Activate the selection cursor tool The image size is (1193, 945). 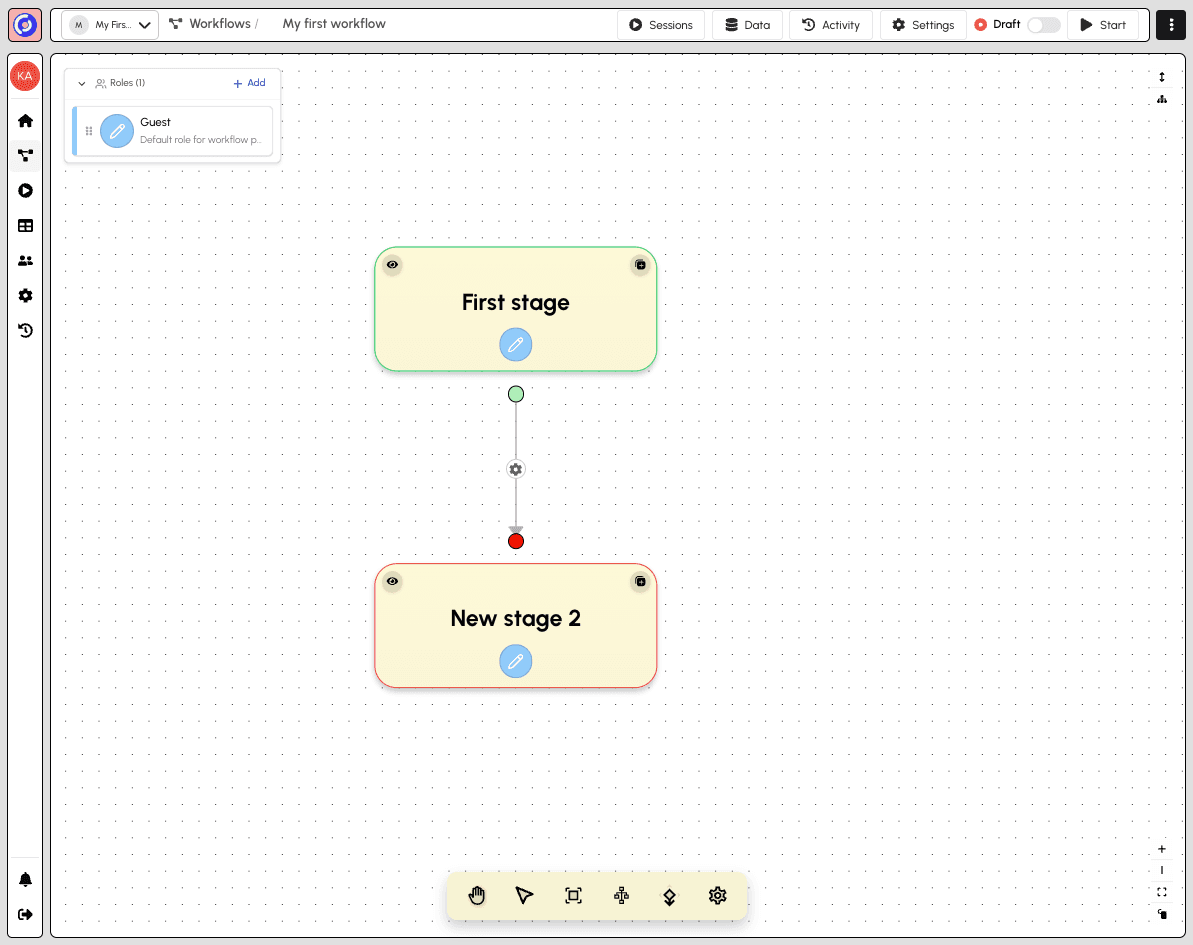[524, 896]
